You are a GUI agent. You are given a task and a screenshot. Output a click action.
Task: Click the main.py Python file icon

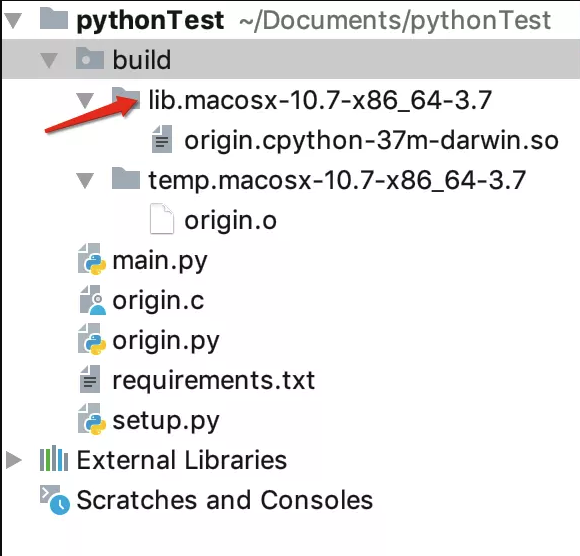[92, 259]
